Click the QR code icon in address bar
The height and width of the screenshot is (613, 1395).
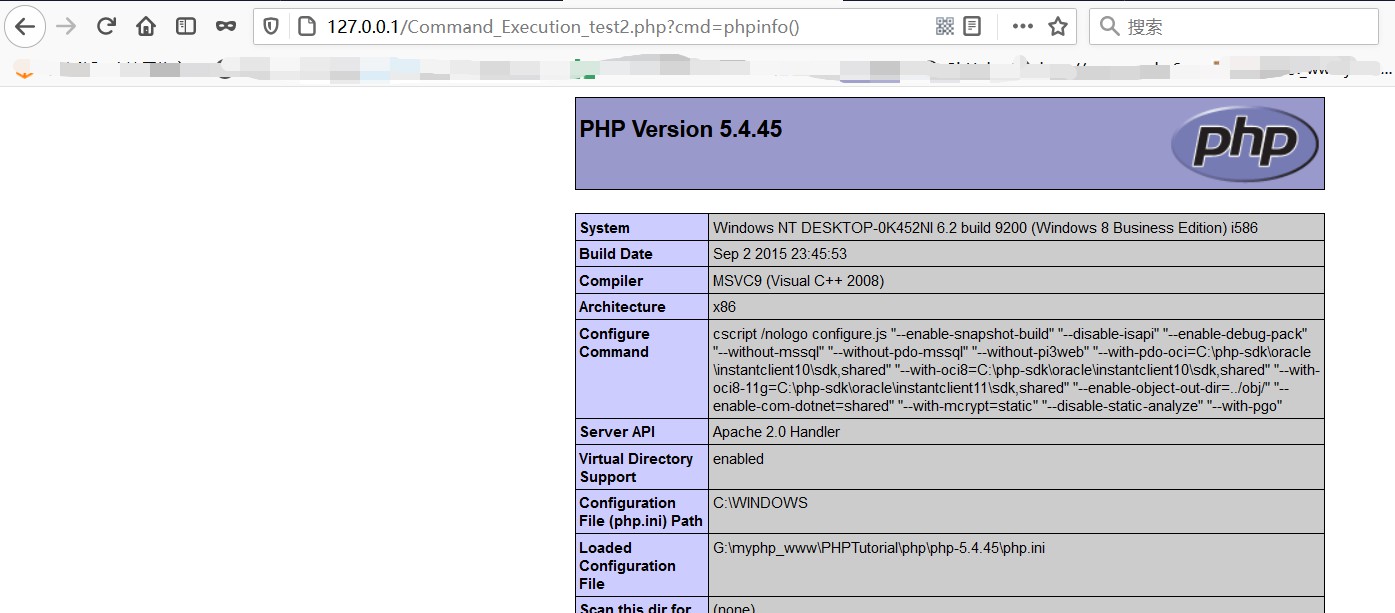pos(945,27)
